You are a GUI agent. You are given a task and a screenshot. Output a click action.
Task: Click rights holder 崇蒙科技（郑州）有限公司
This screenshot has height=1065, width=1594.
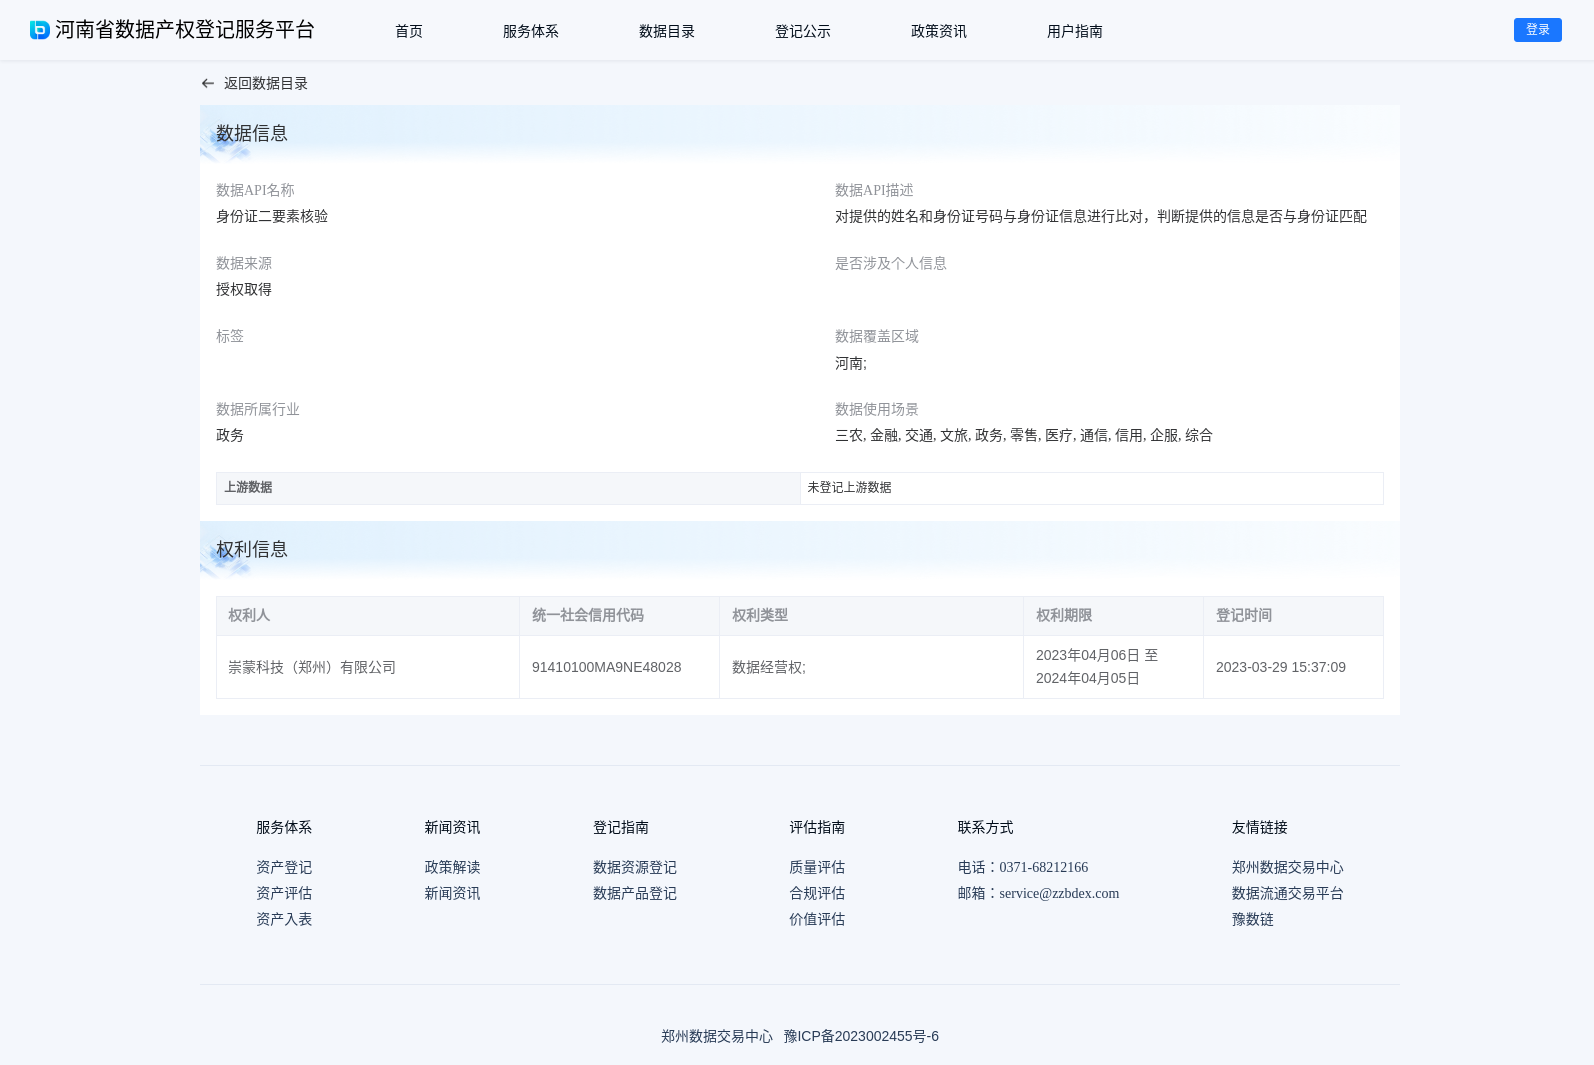coord(312,667)
